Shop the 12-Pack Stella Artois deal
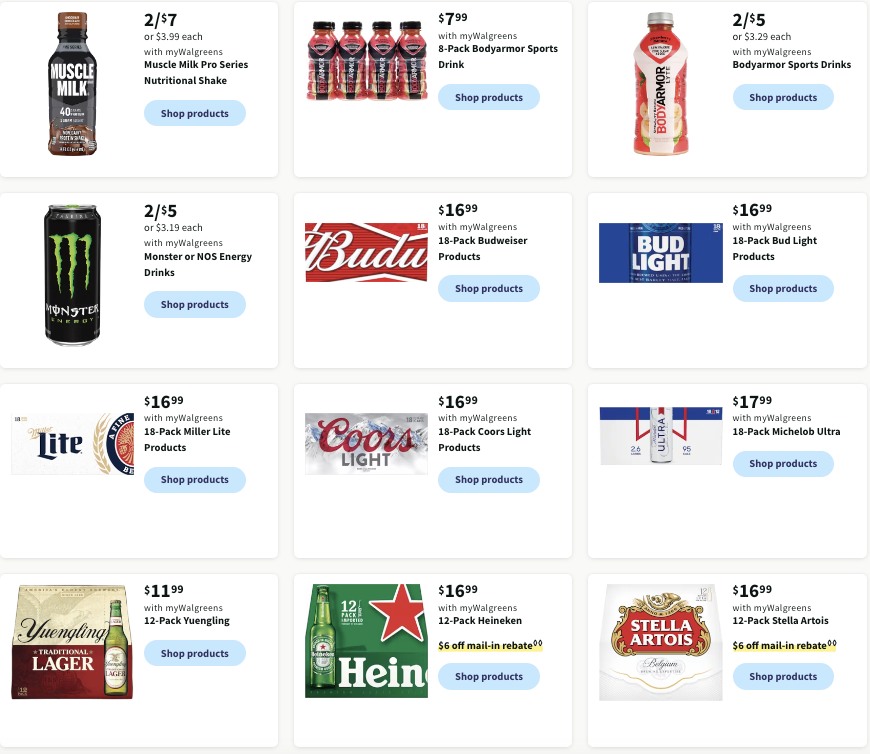The image size is (870, 754). [x=783, y=676]
